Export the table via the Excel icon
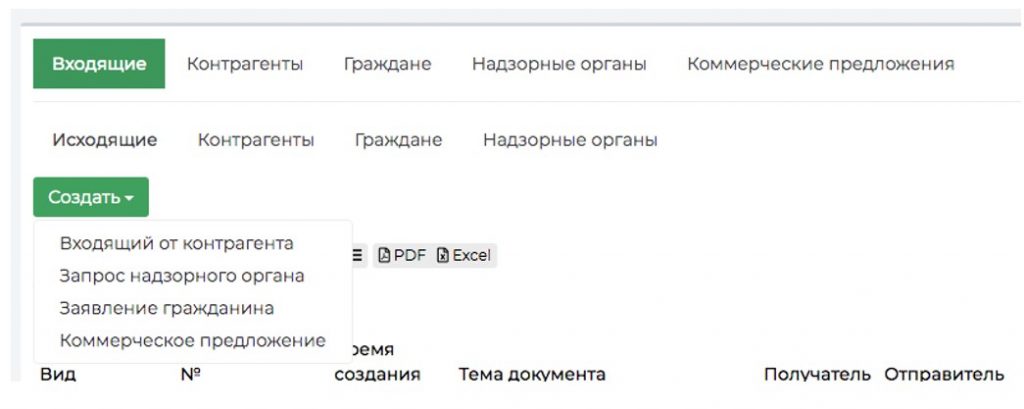Image resolution: width=1024 pixels, height=409 pixels. 464,255
